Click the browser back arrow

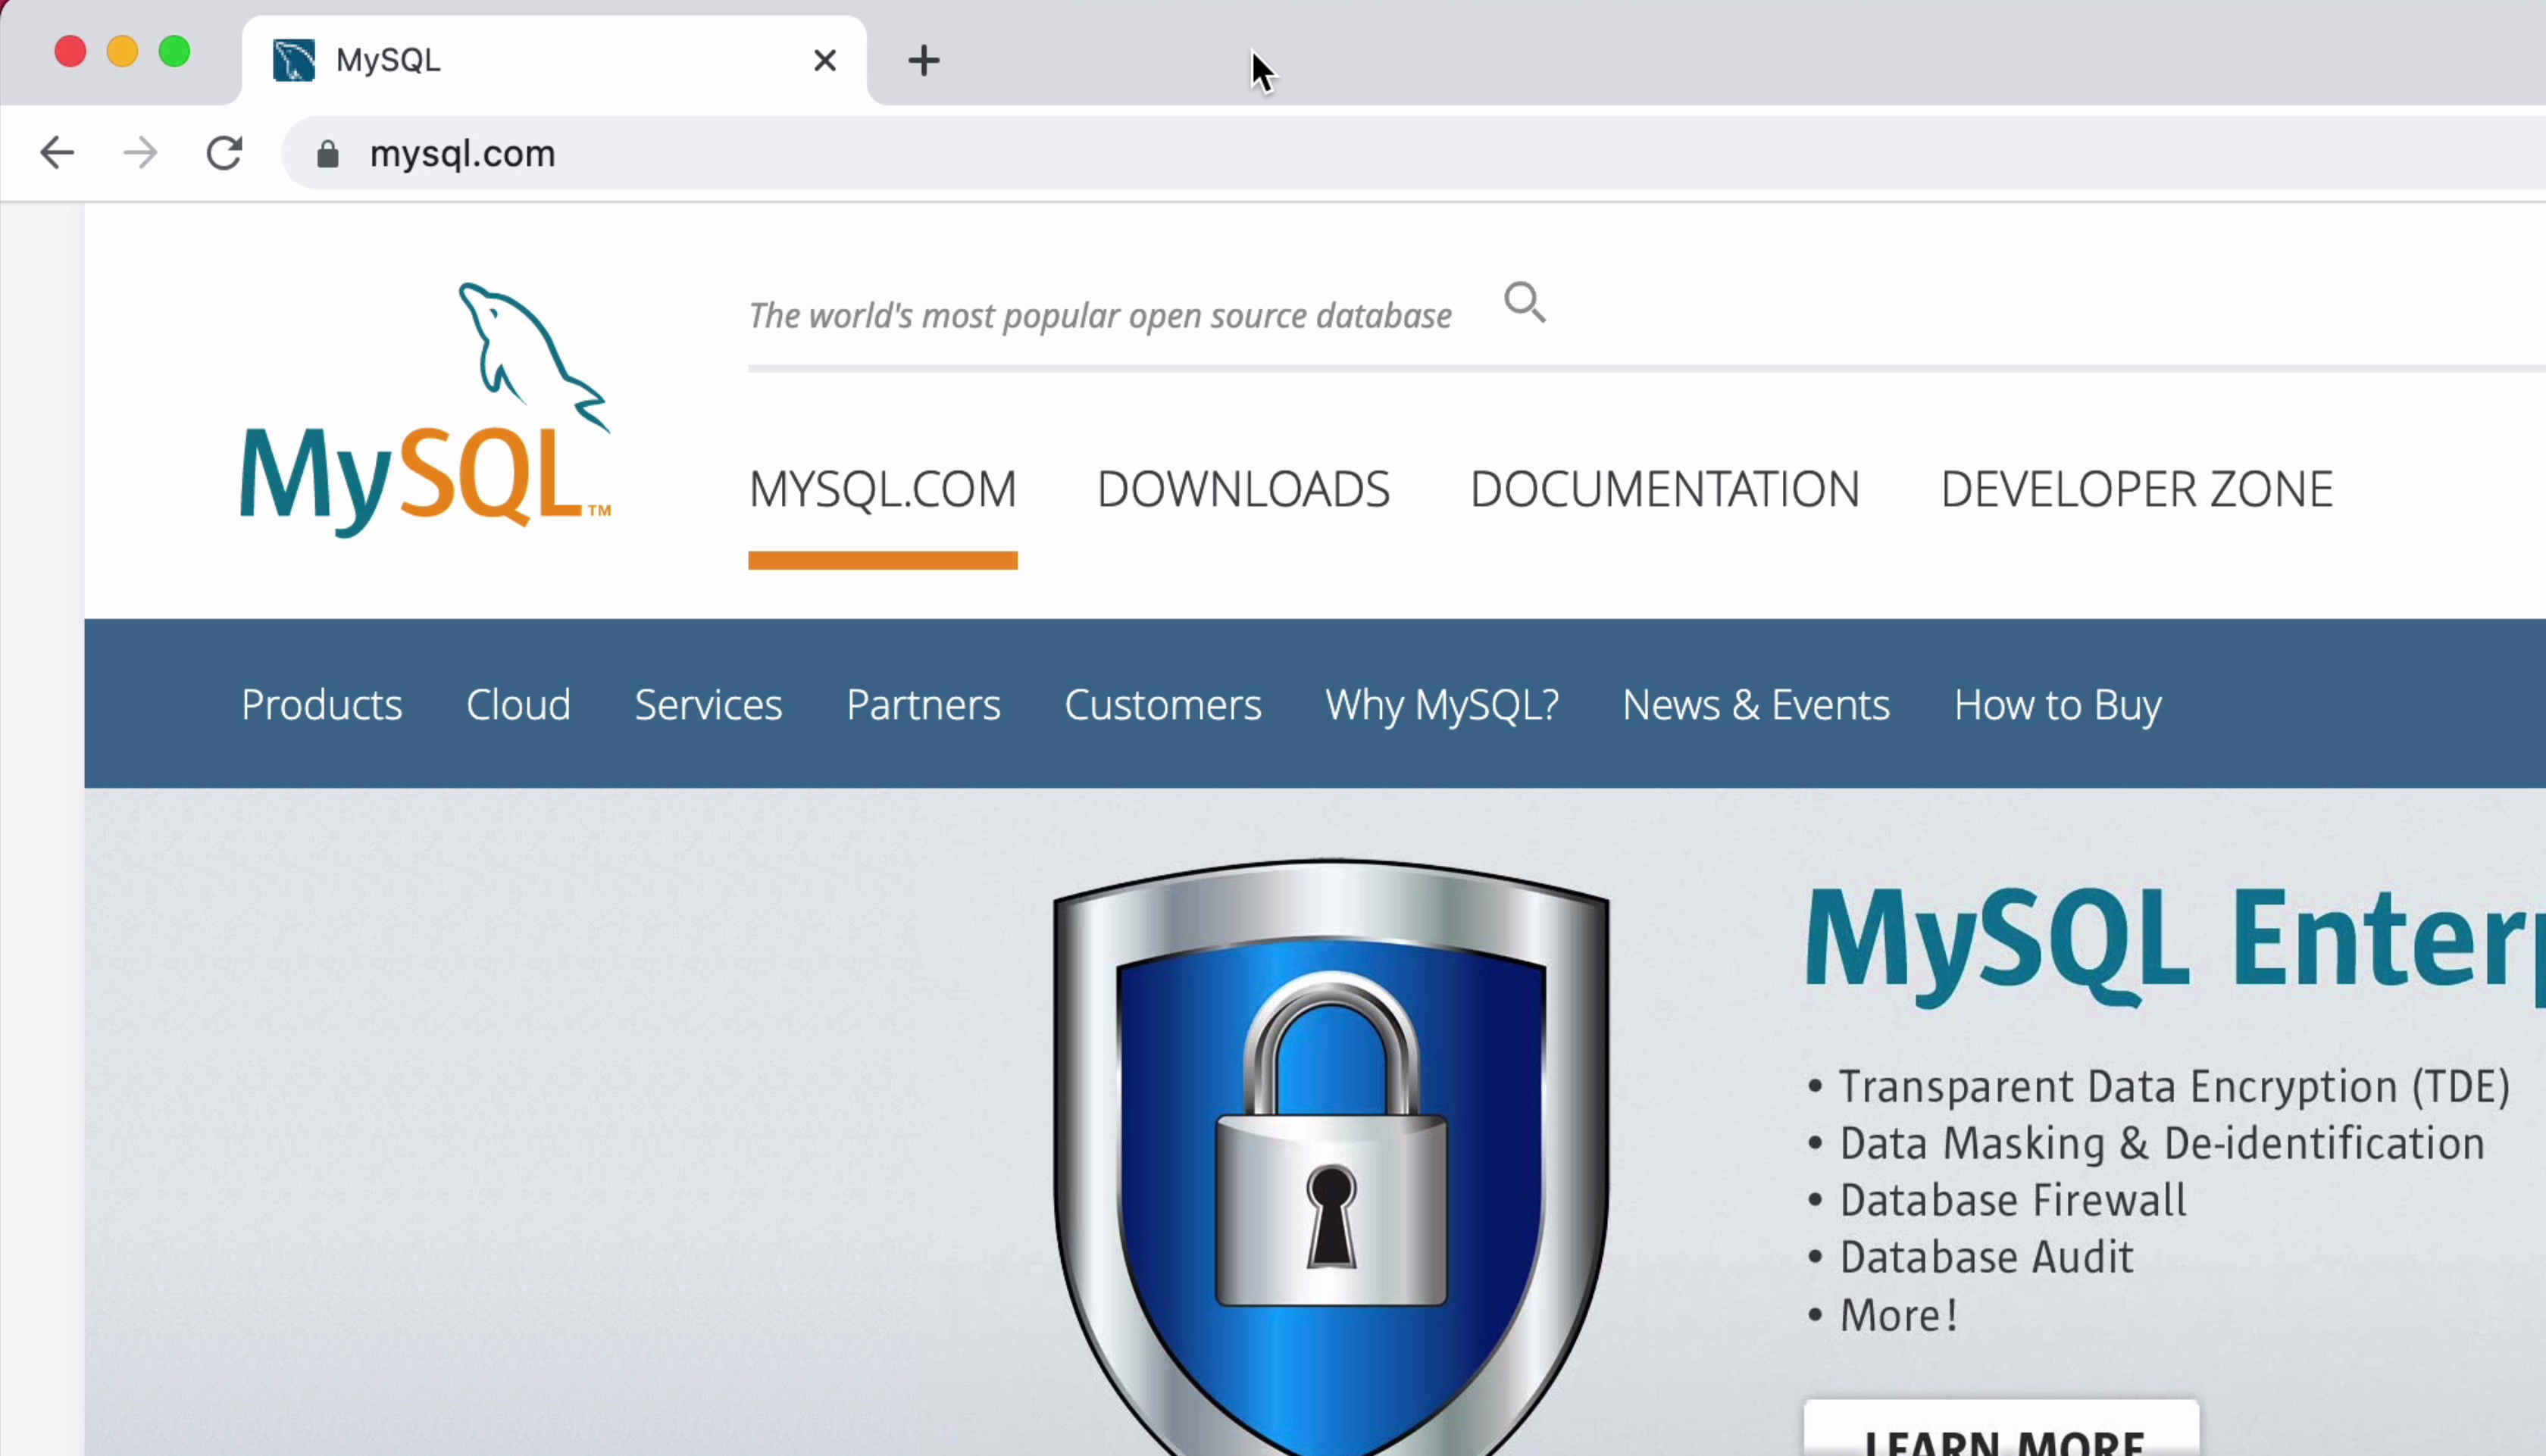(57, 153)
